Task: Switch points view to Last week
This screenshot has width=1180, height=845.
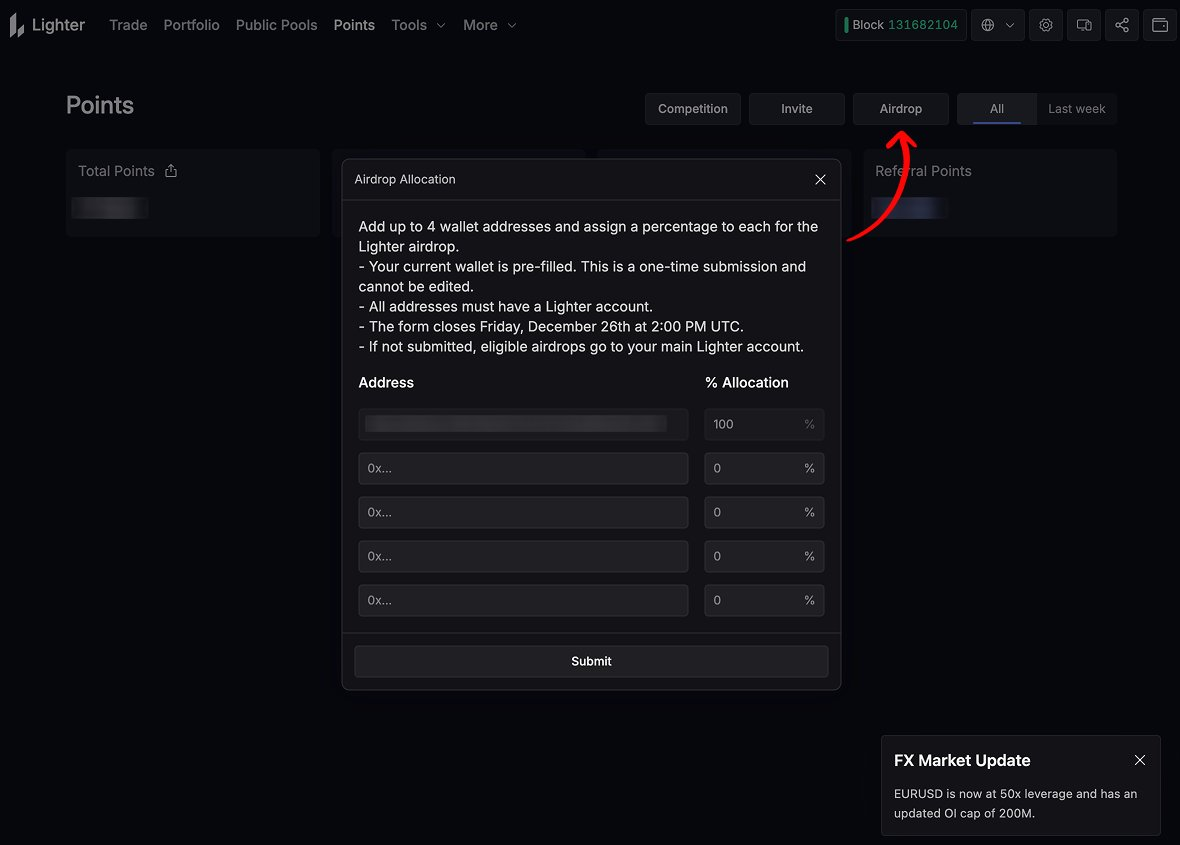Action: pyautogui.click(x=1077, y=108)
